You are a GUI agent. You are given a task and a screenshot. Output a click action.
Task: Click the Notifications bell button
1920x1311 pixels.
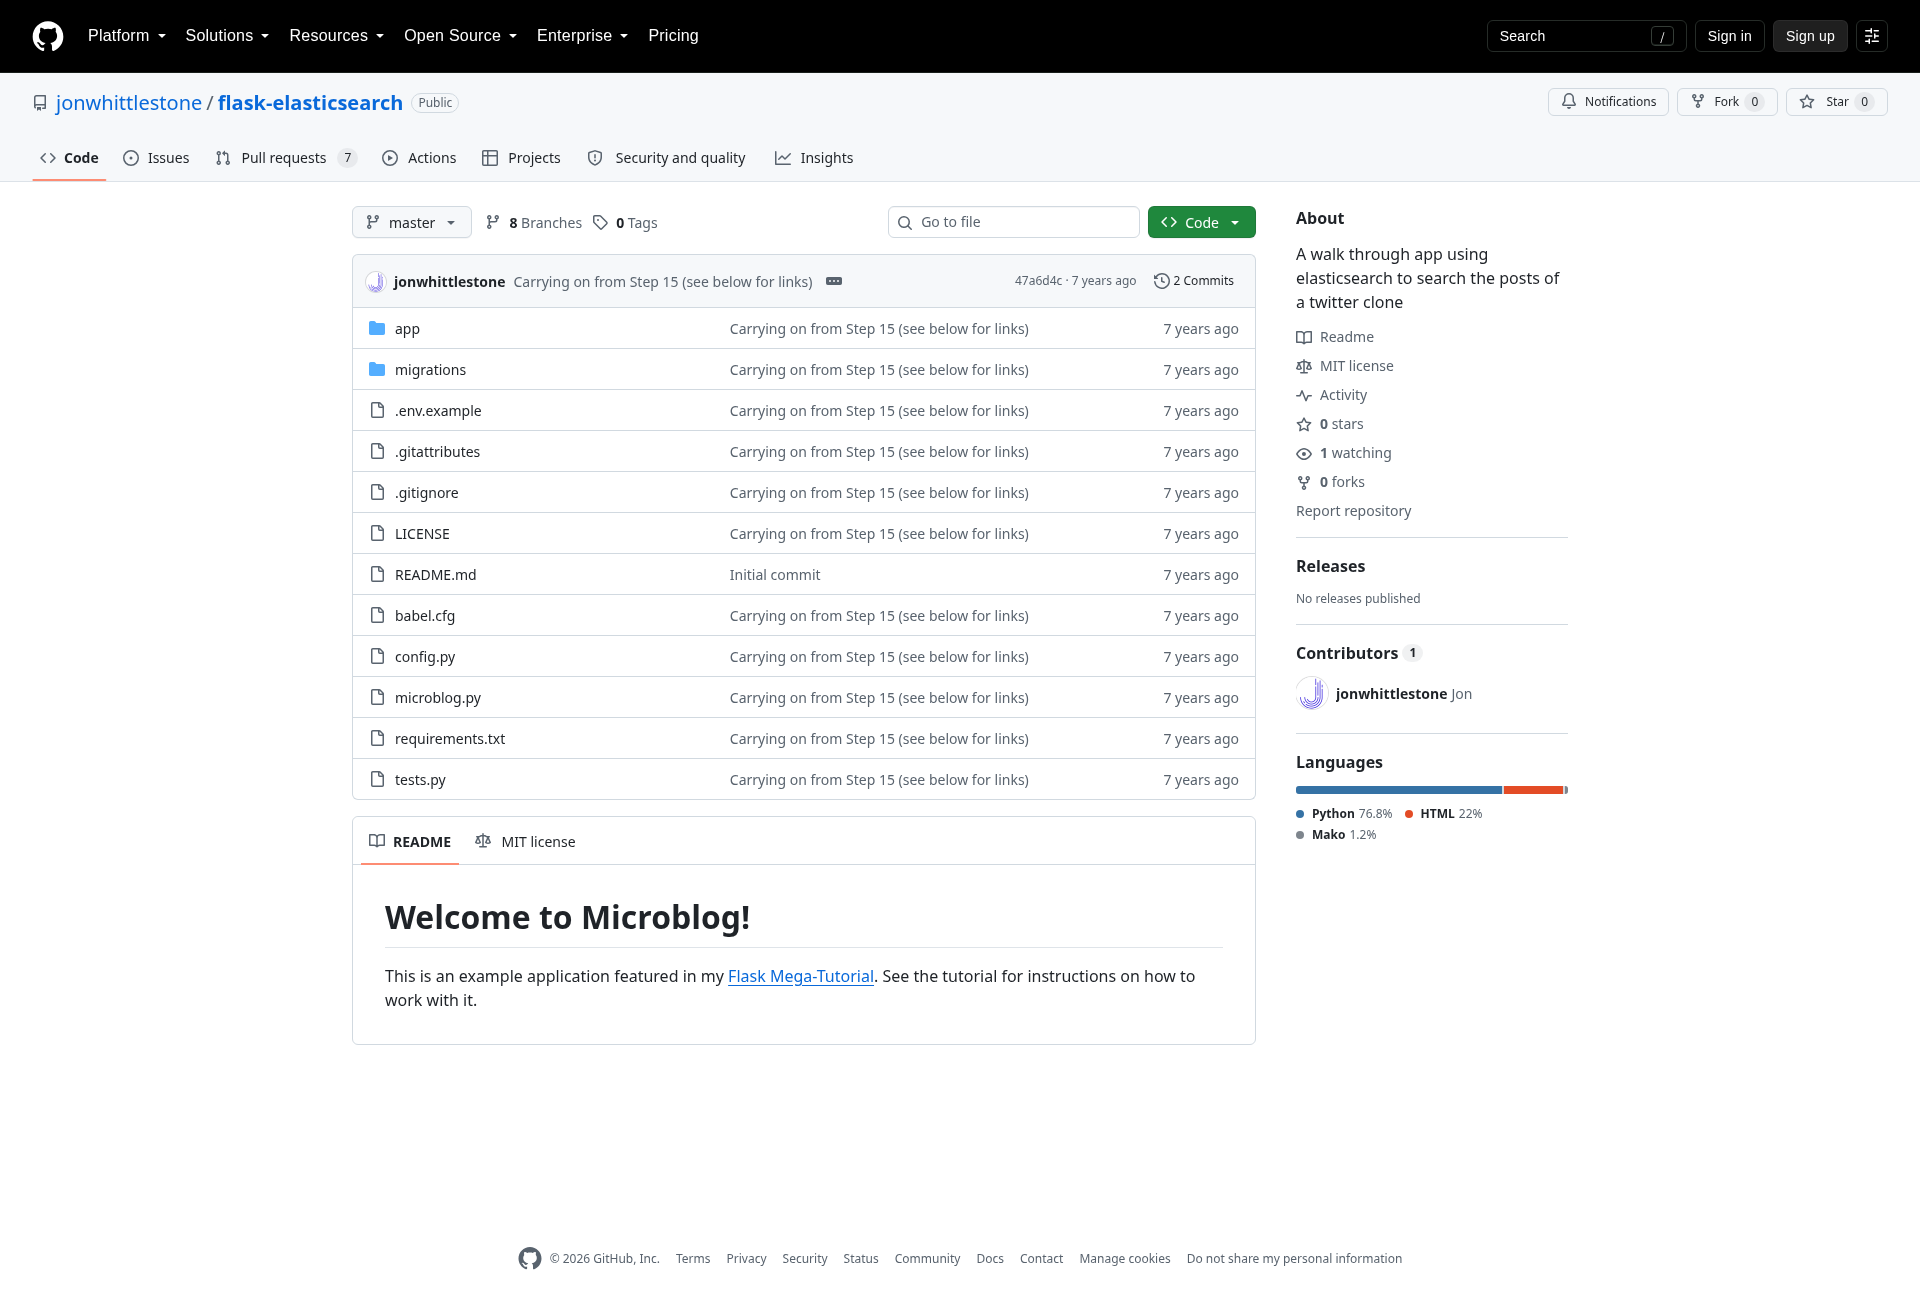pos(1608,102)
